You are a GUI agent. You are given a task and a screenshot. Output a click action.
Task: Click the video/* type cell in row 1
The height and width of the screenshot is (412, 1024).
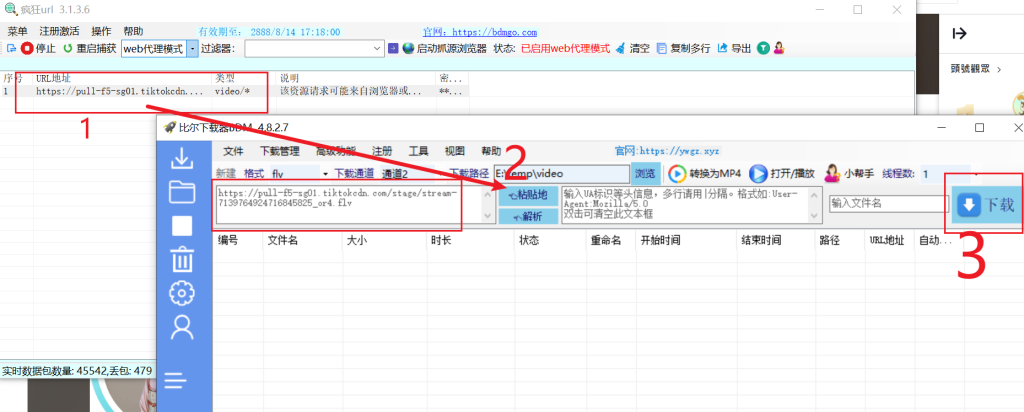click(232, 91)
